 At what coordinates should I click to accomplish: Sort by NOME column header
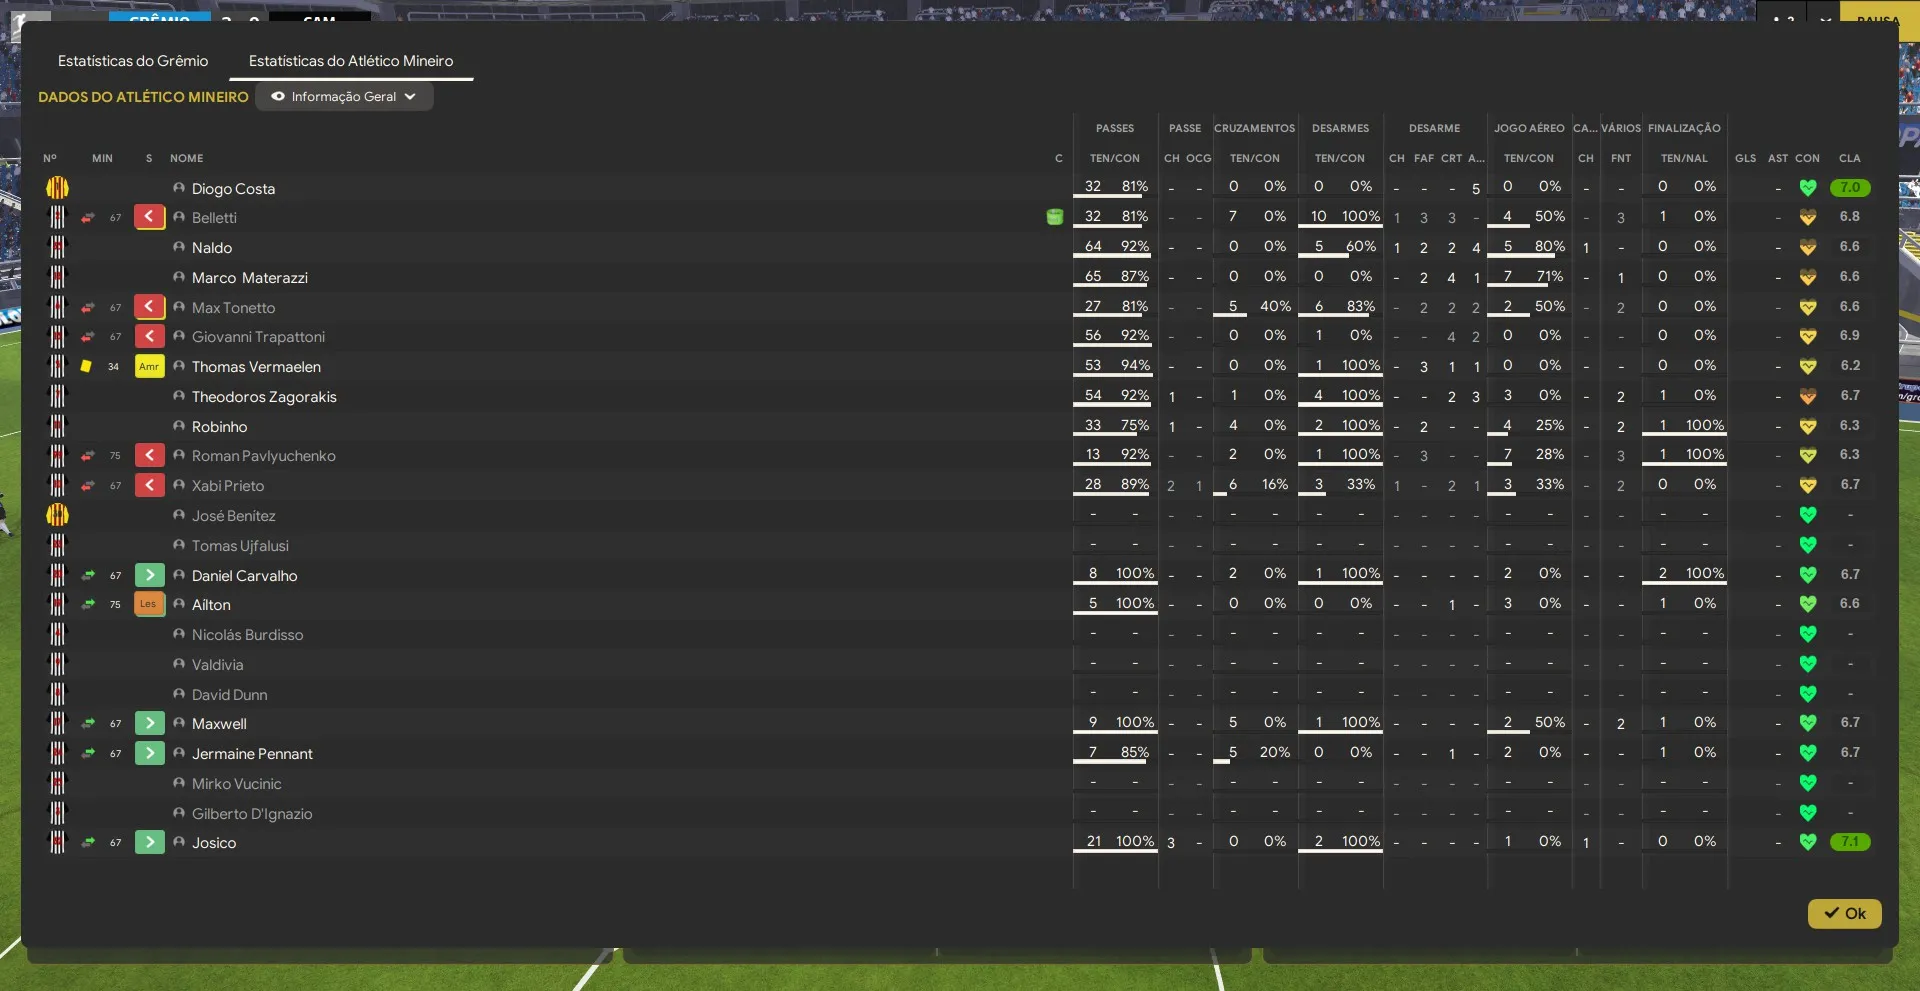[186, 158]
